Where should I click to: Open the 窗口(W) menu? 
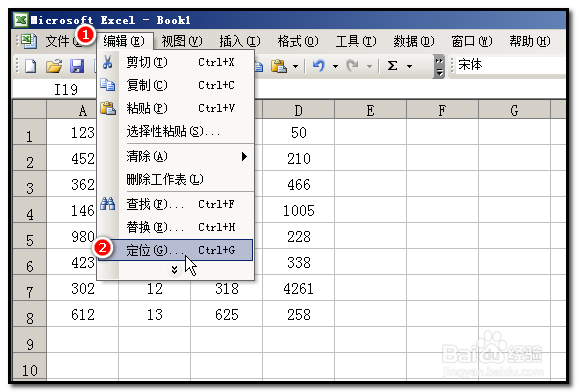[x=472, y=41]
